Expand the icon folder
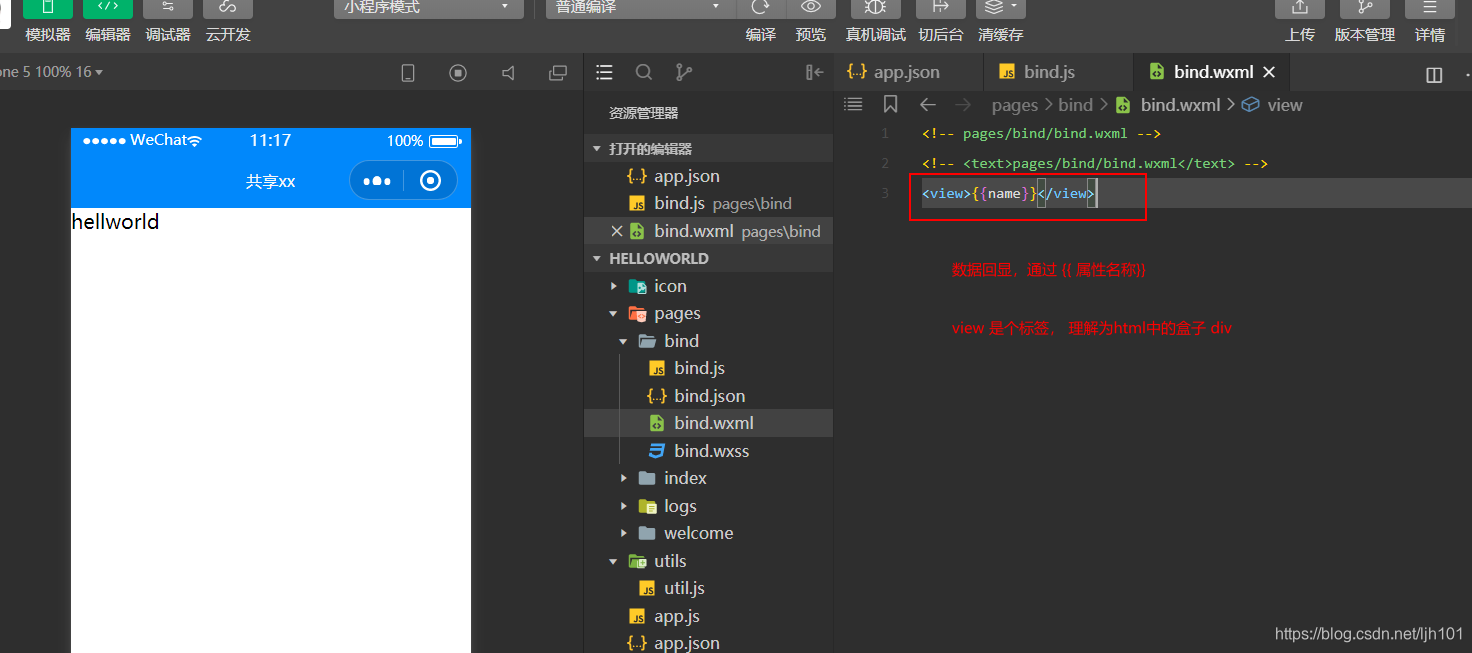The image size is (1472, 653). point(708,286)
